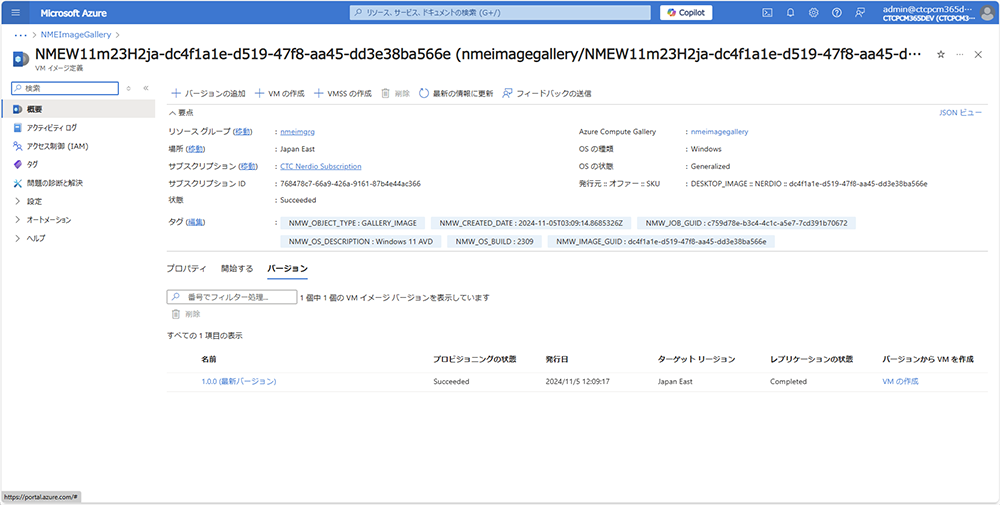This screenshot has height=505, width=1000.
Task: Collapse the sidebar with double chevron
Action: point(145,88)
